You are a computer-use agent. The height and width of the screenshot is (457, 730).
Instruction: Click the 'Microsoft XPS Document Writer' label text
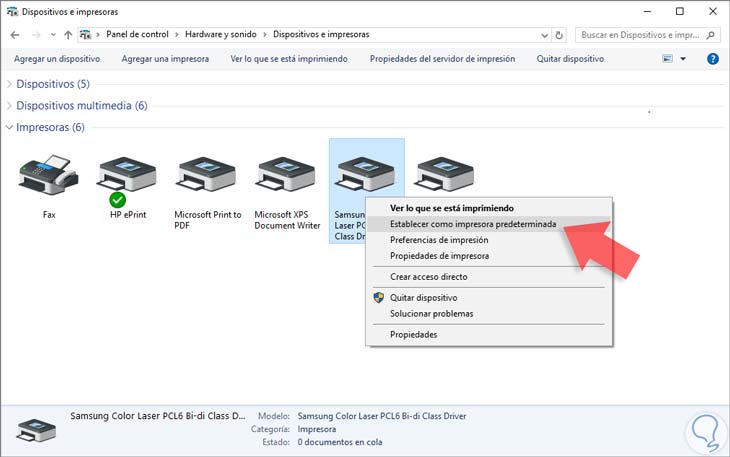[287, 220]
